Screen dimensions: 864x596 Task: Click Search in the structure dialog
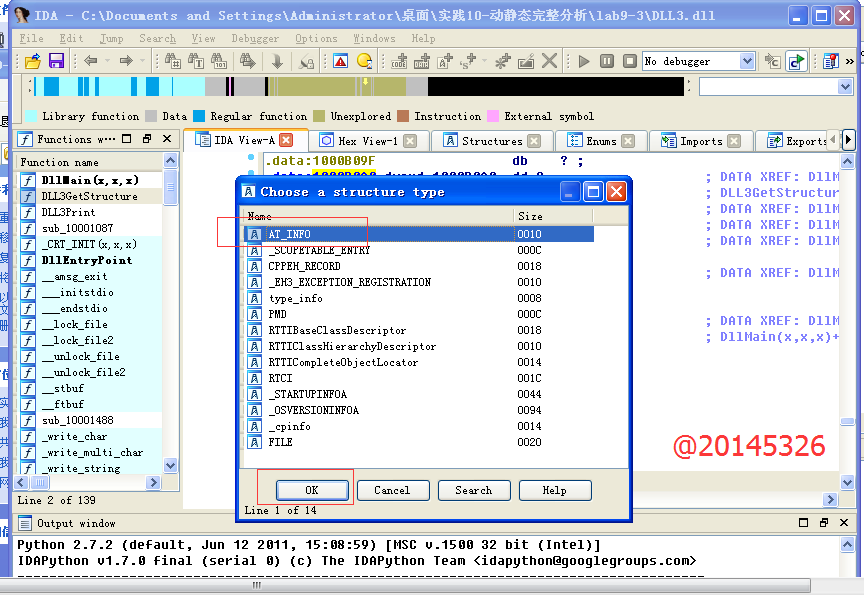473,490
